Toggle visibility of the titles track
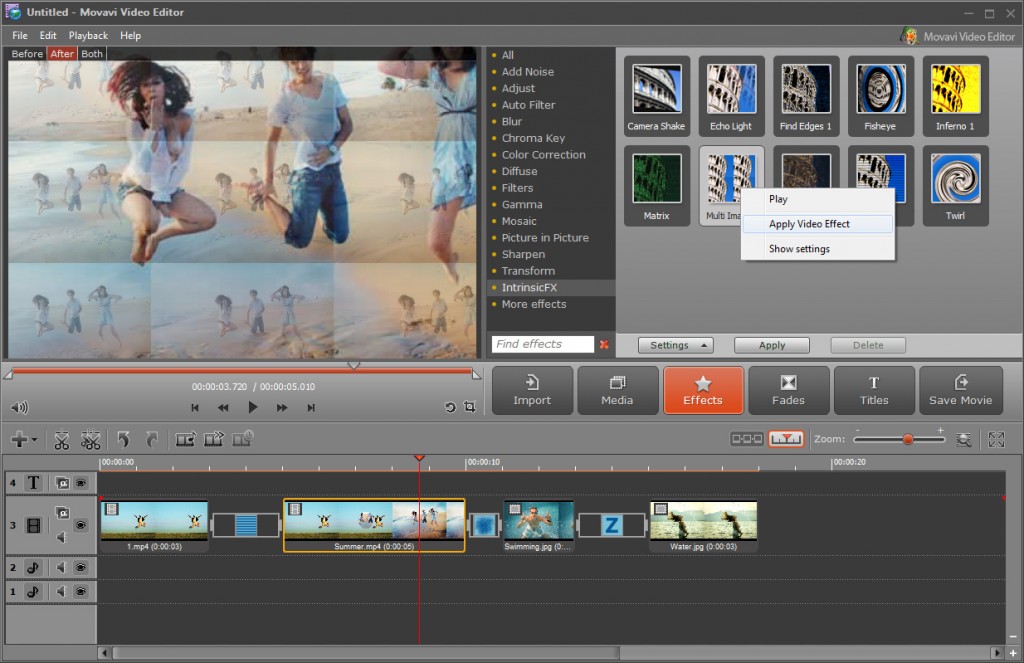This screenshot has height=663, width=1024. (81, 482)
